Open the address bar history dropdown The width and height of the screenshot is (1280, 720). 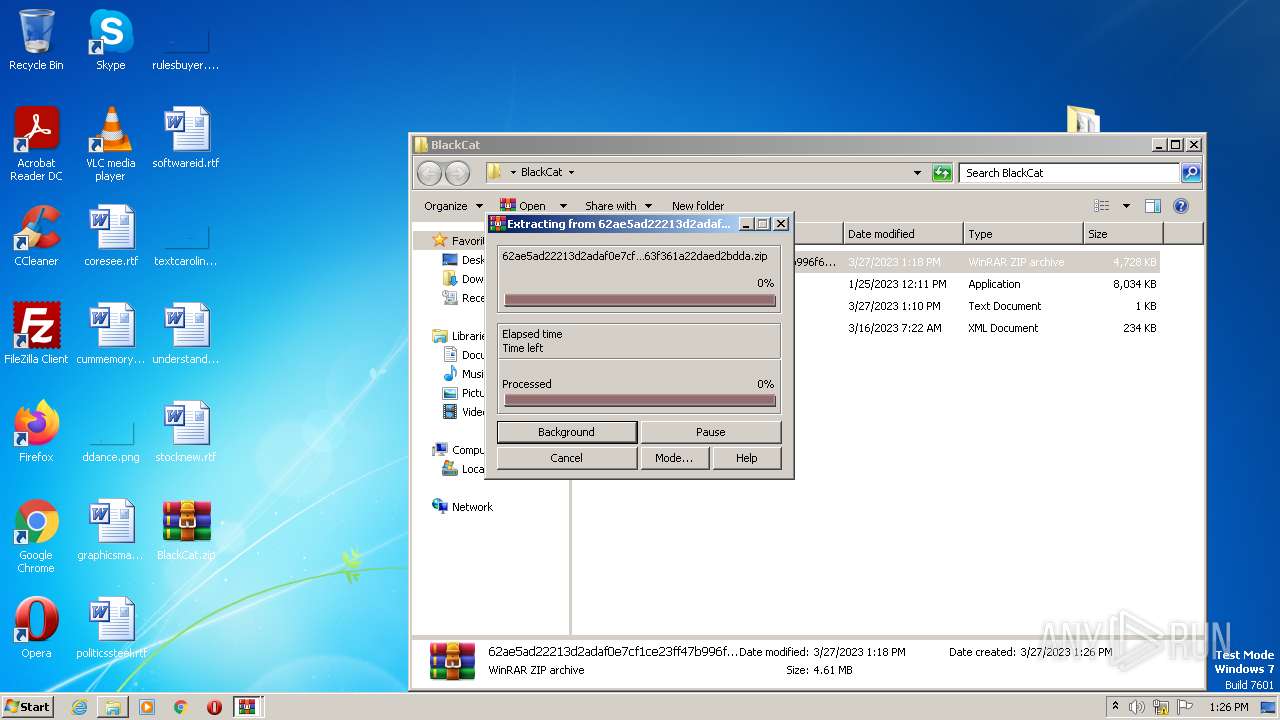click(x=917, y=173)
